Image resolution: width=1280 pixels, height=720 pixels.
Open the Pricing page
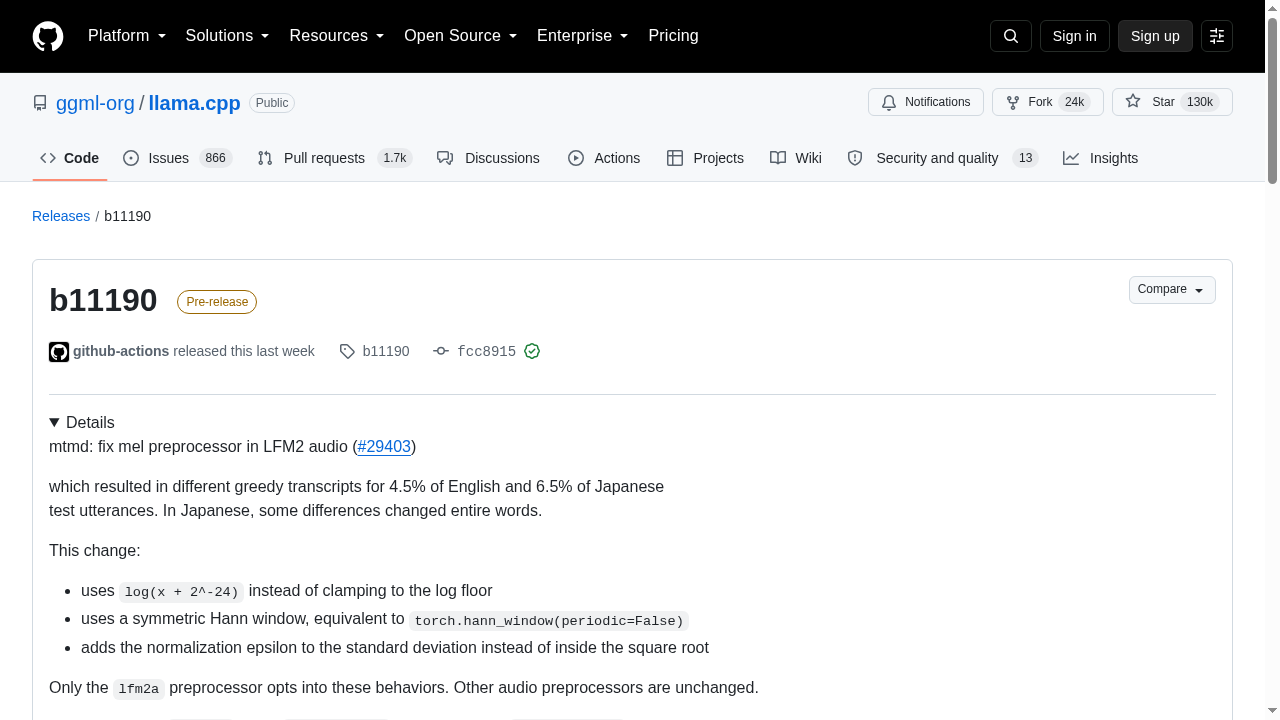(673, 36)
